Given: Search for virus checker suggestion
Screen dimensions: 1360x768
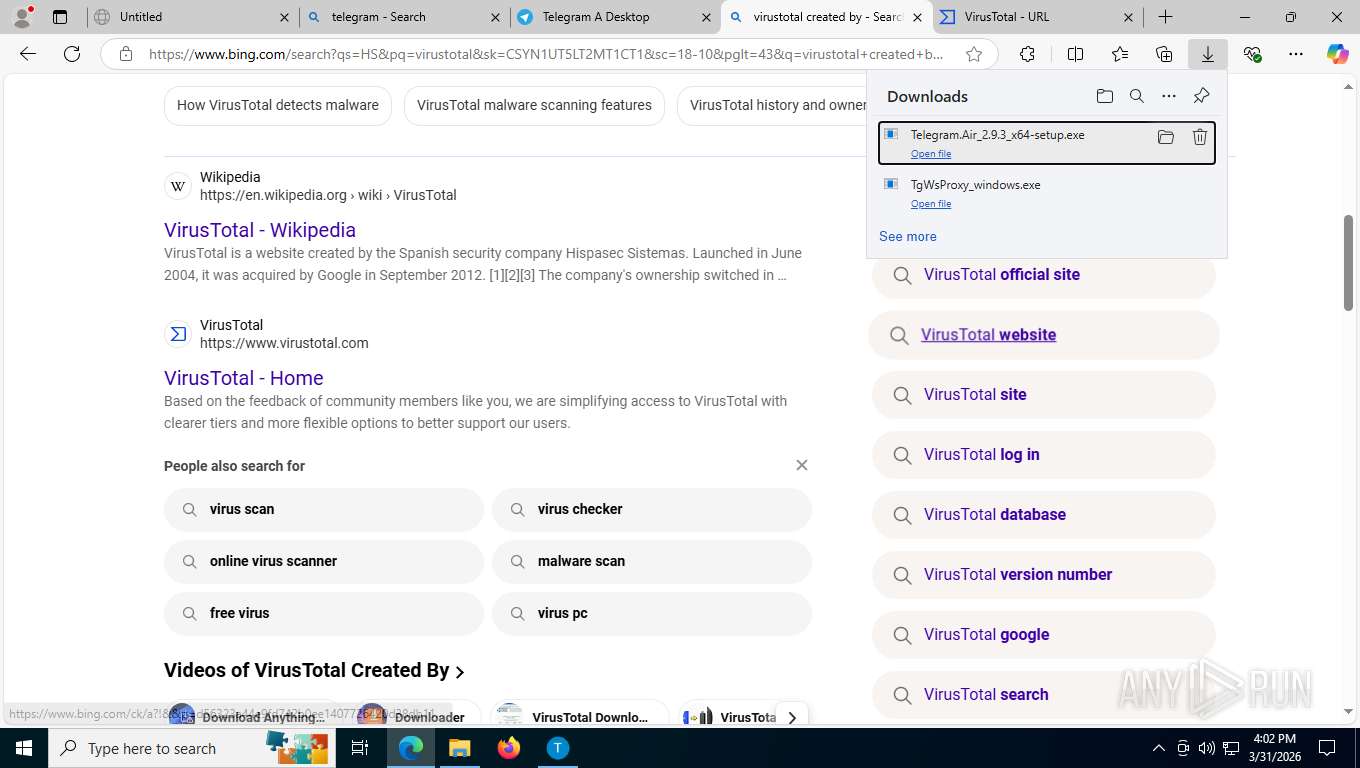Looking at the screenshot, I should pyautogui.click(x=652, y=509).
